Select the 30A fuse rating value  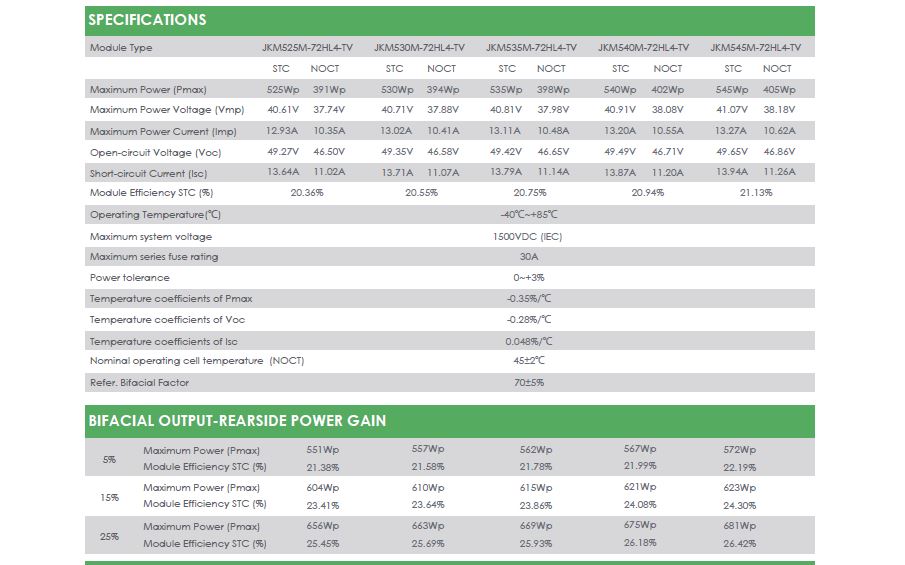tap(529, 257)
